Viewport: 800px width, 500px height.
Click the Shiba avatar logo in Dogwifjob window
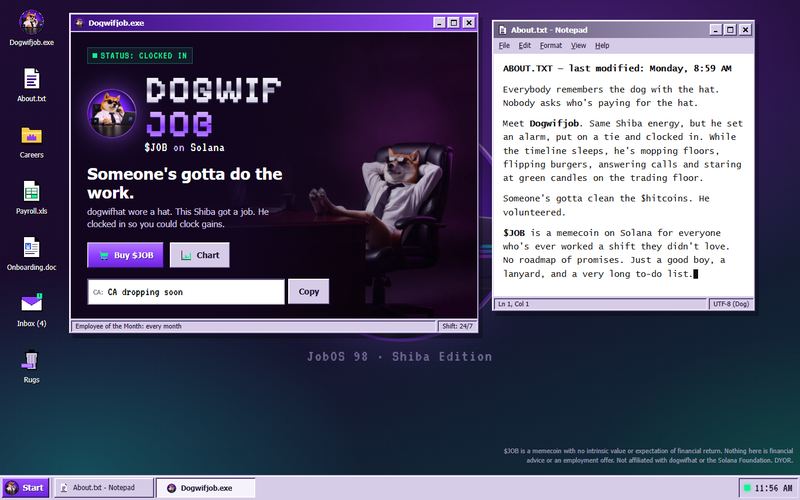pos(112,113)
